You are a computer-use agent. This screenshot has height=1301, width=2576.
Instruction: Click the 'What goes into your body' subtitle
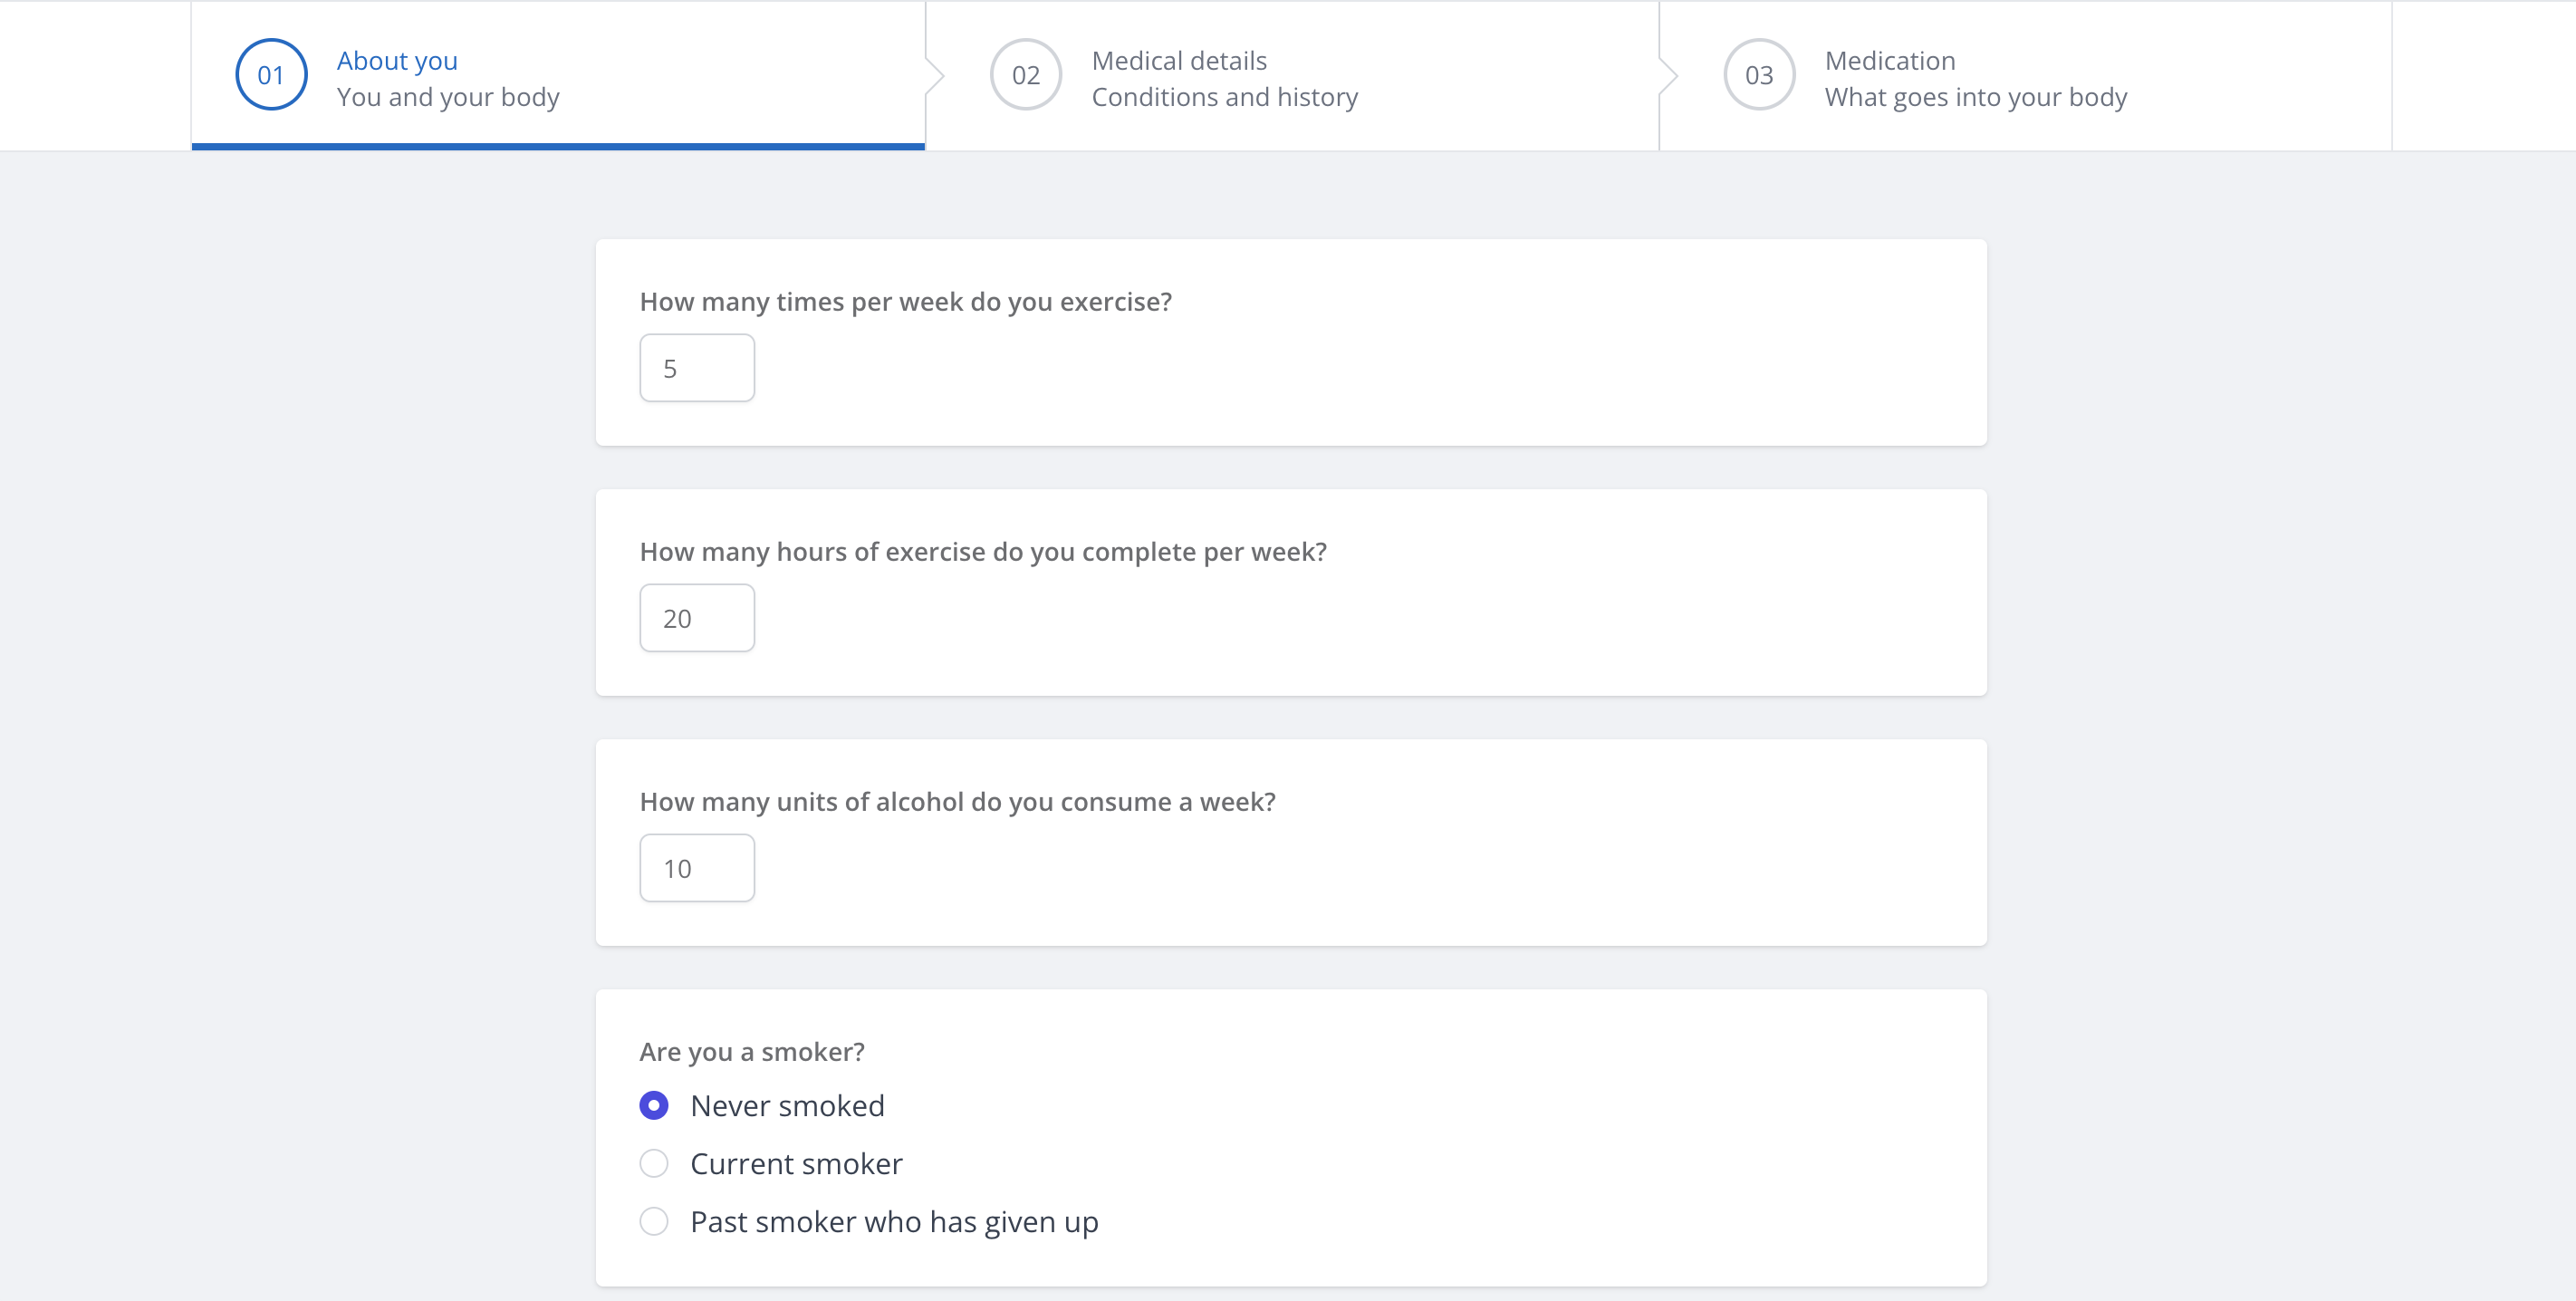pyautogui.click(x=1976, y=97)
